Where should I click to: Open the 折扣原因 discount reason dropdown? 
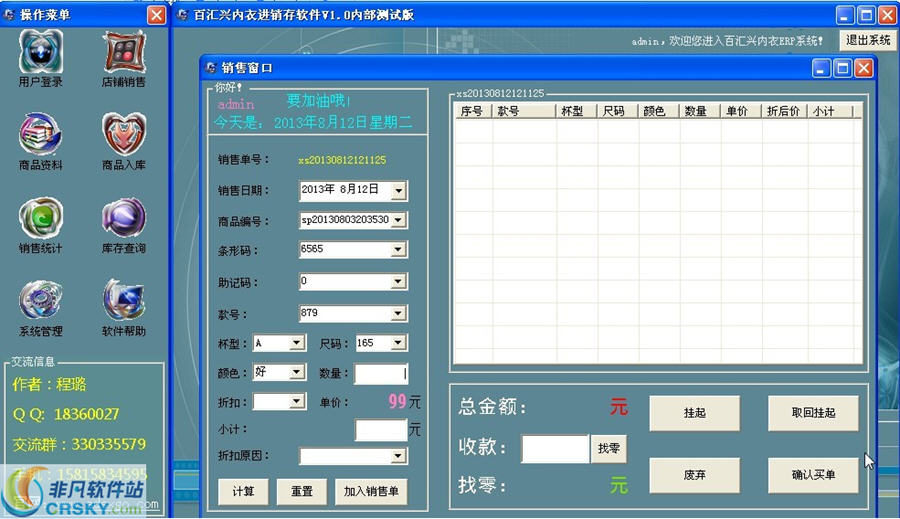pos(399,456)
